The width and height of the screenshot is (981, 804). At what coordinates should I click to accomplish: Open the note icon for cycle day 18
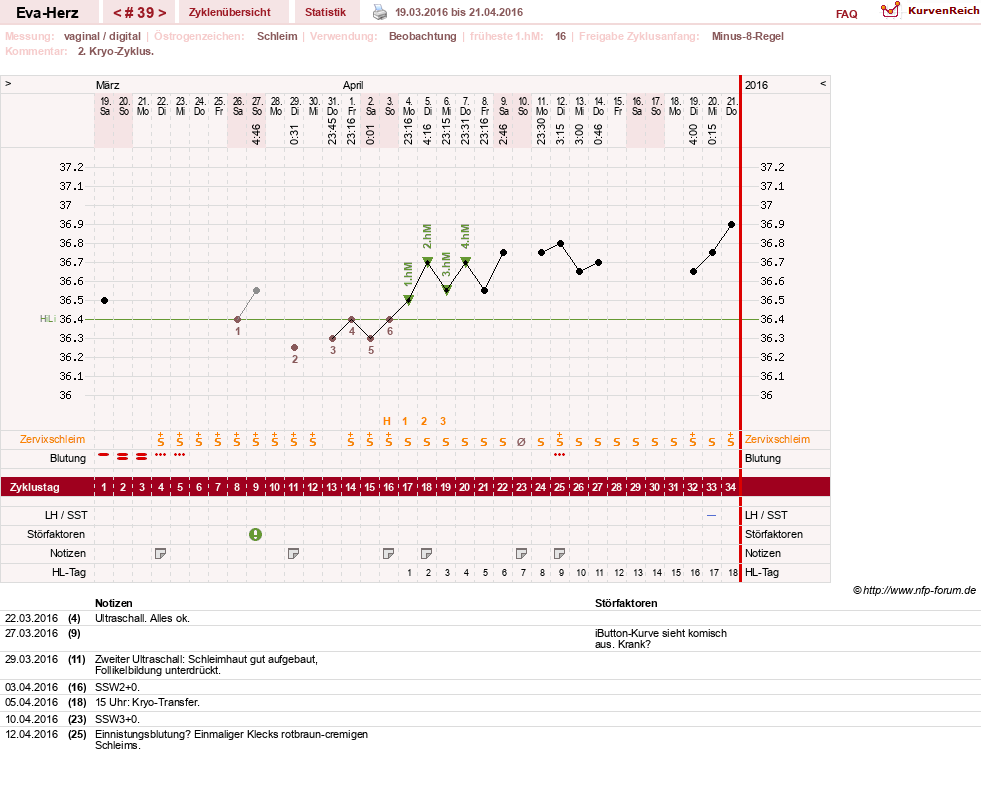coord(427,554)
